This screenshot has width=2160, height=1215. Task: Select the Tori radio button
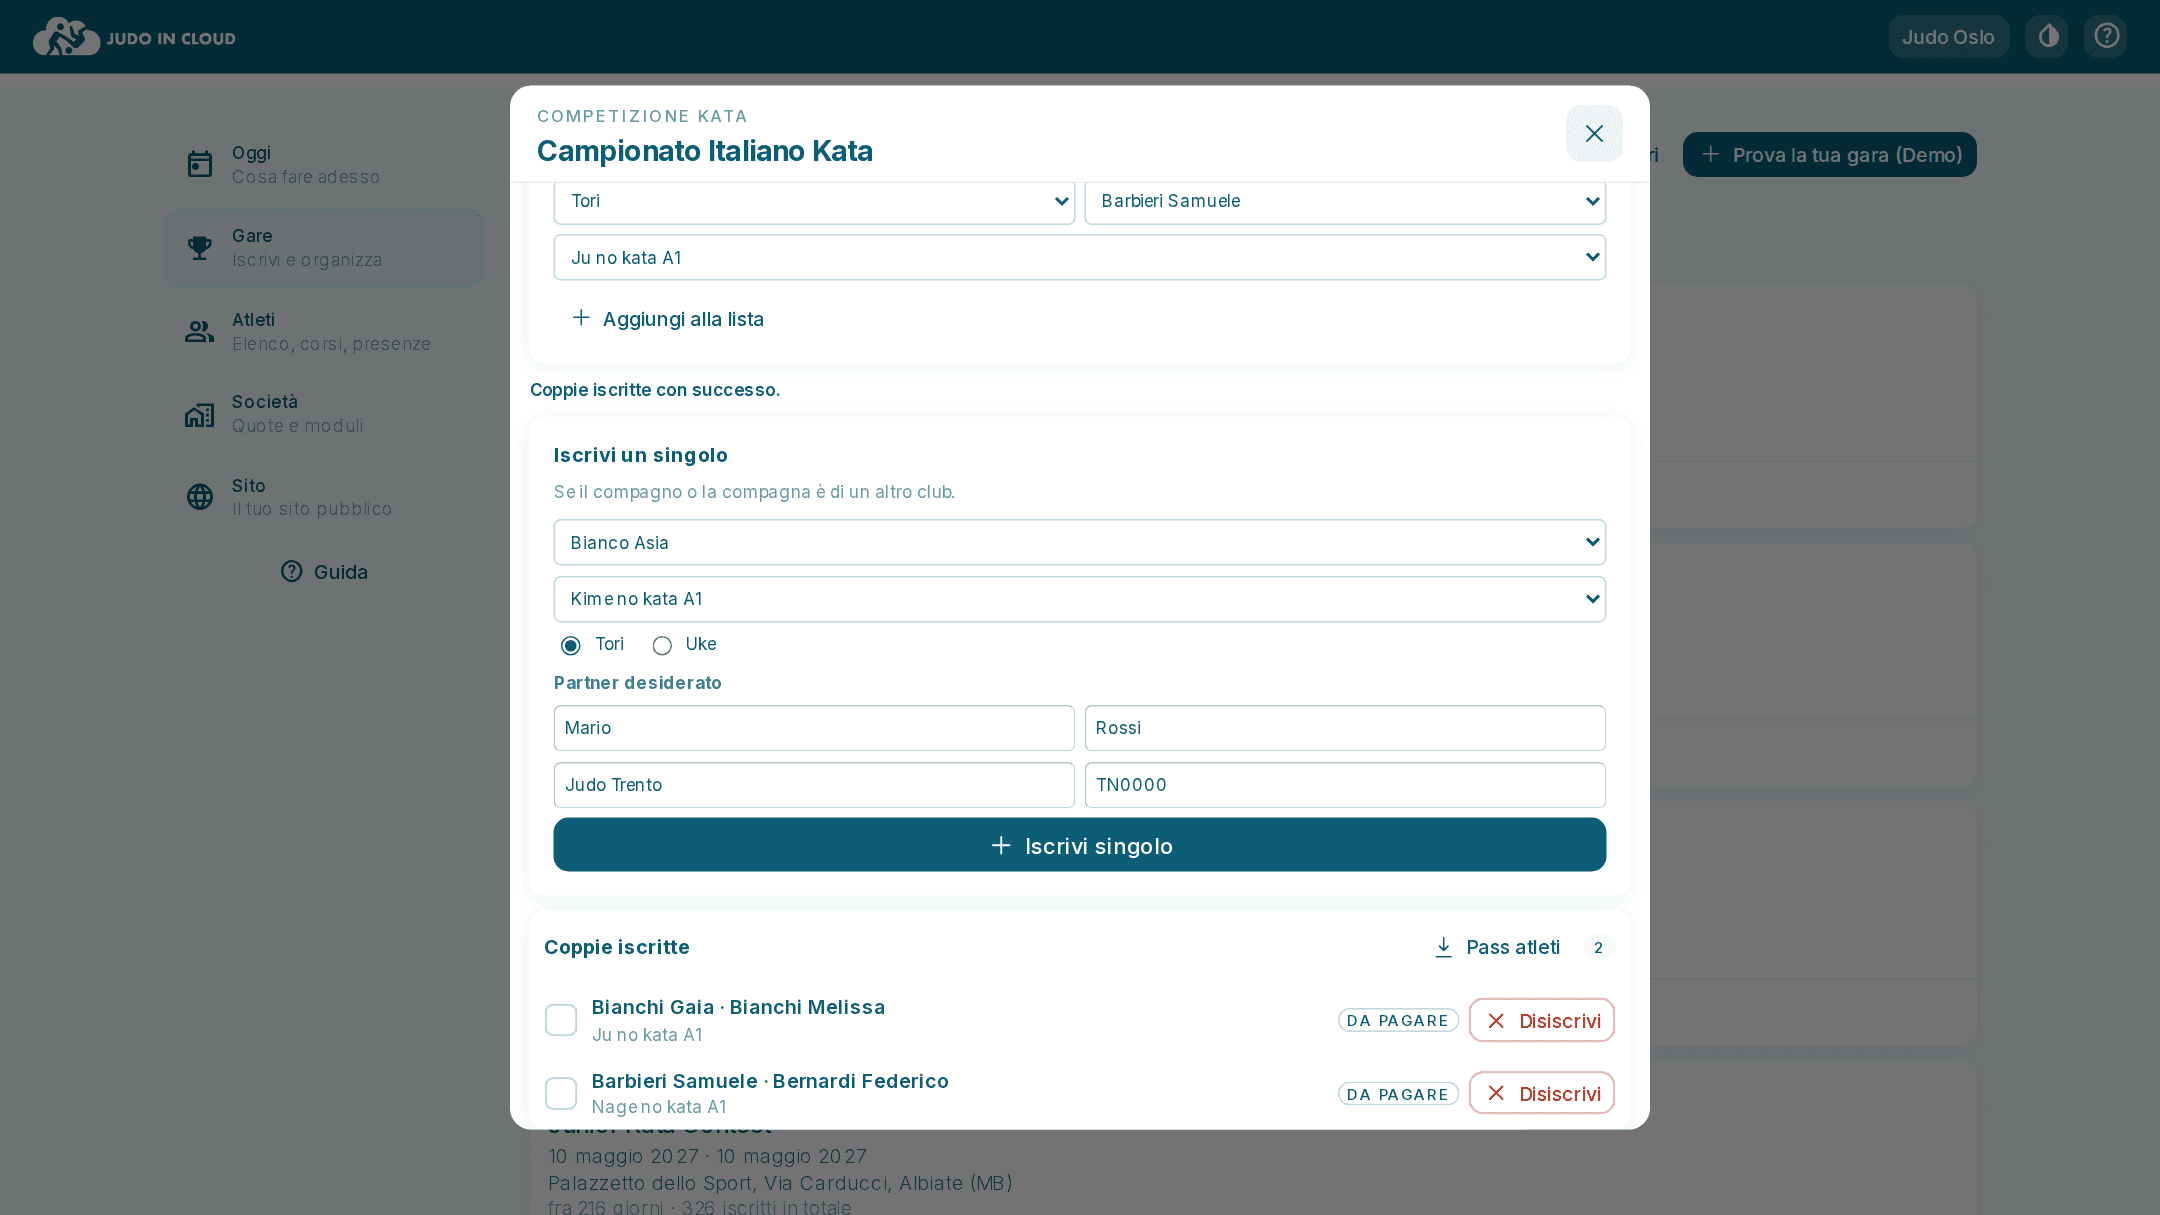[x=571, y=646]
